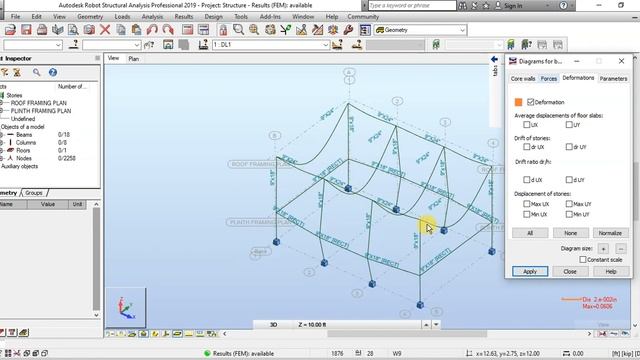Click the viewport horizontal scrollbar
The height and width of the screenshot is (360, 640).
point(407,334)
